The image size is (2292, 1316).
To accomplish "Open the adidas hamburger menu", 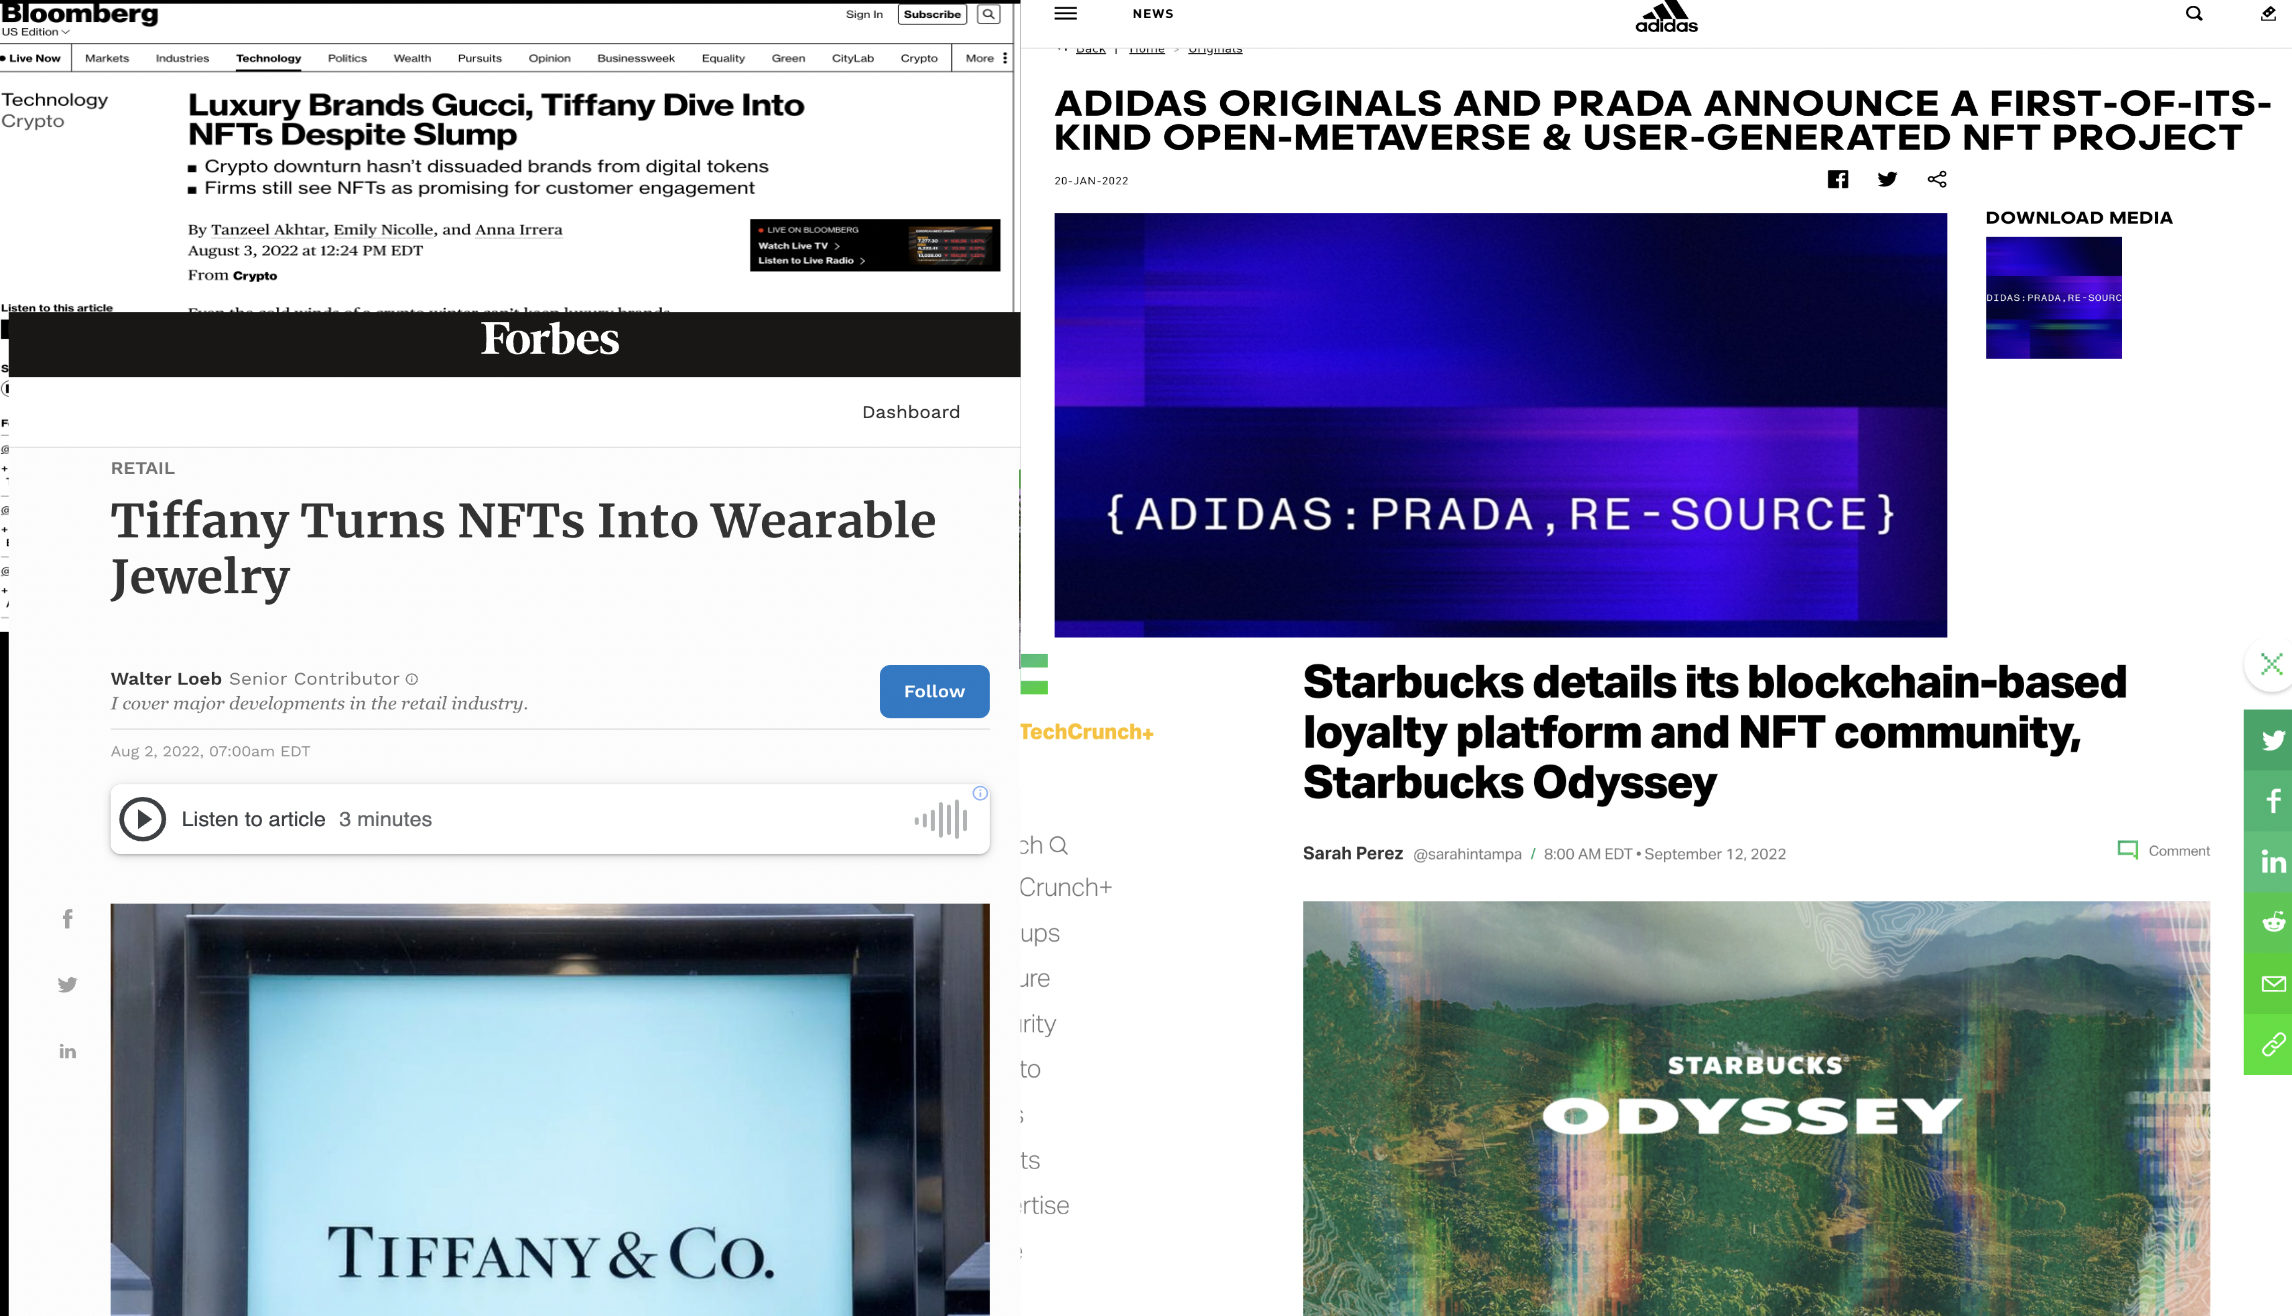I will click(x=1066, y=13).
